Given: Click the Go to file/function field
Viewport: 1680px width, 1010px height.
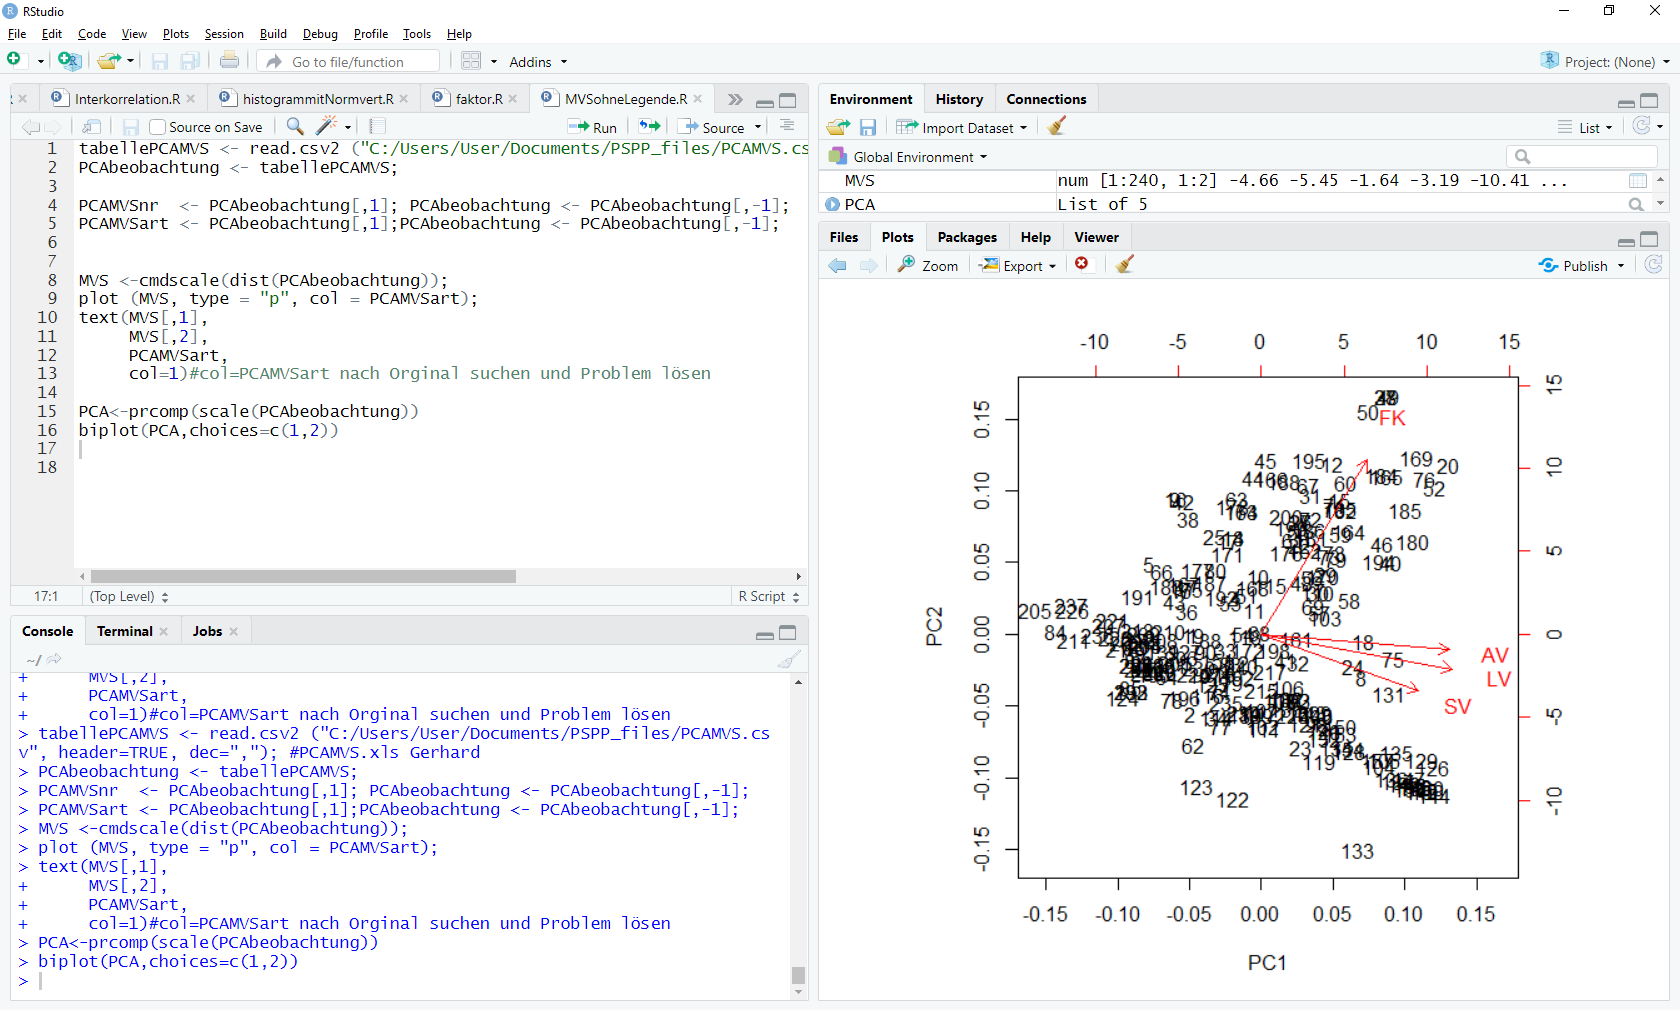Looking at the screenshot, I should [x=348, y=62].
